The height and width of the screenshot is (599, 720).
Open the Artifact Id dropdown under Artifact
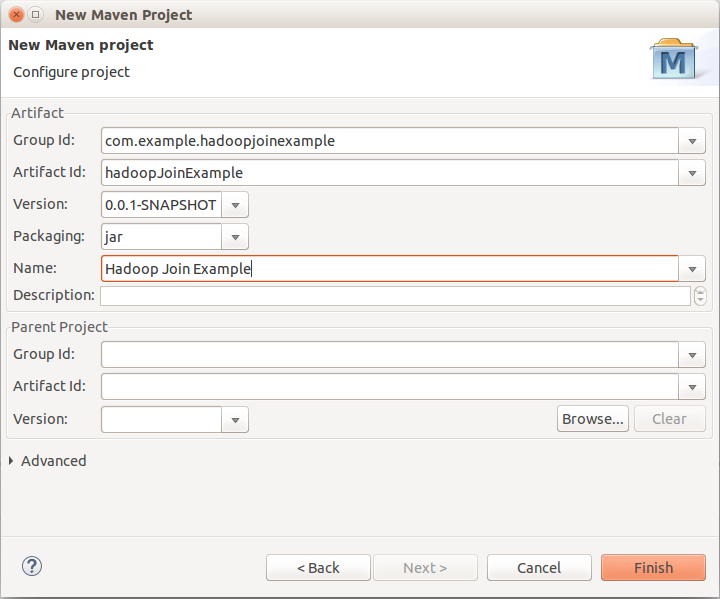pos(692,173)
